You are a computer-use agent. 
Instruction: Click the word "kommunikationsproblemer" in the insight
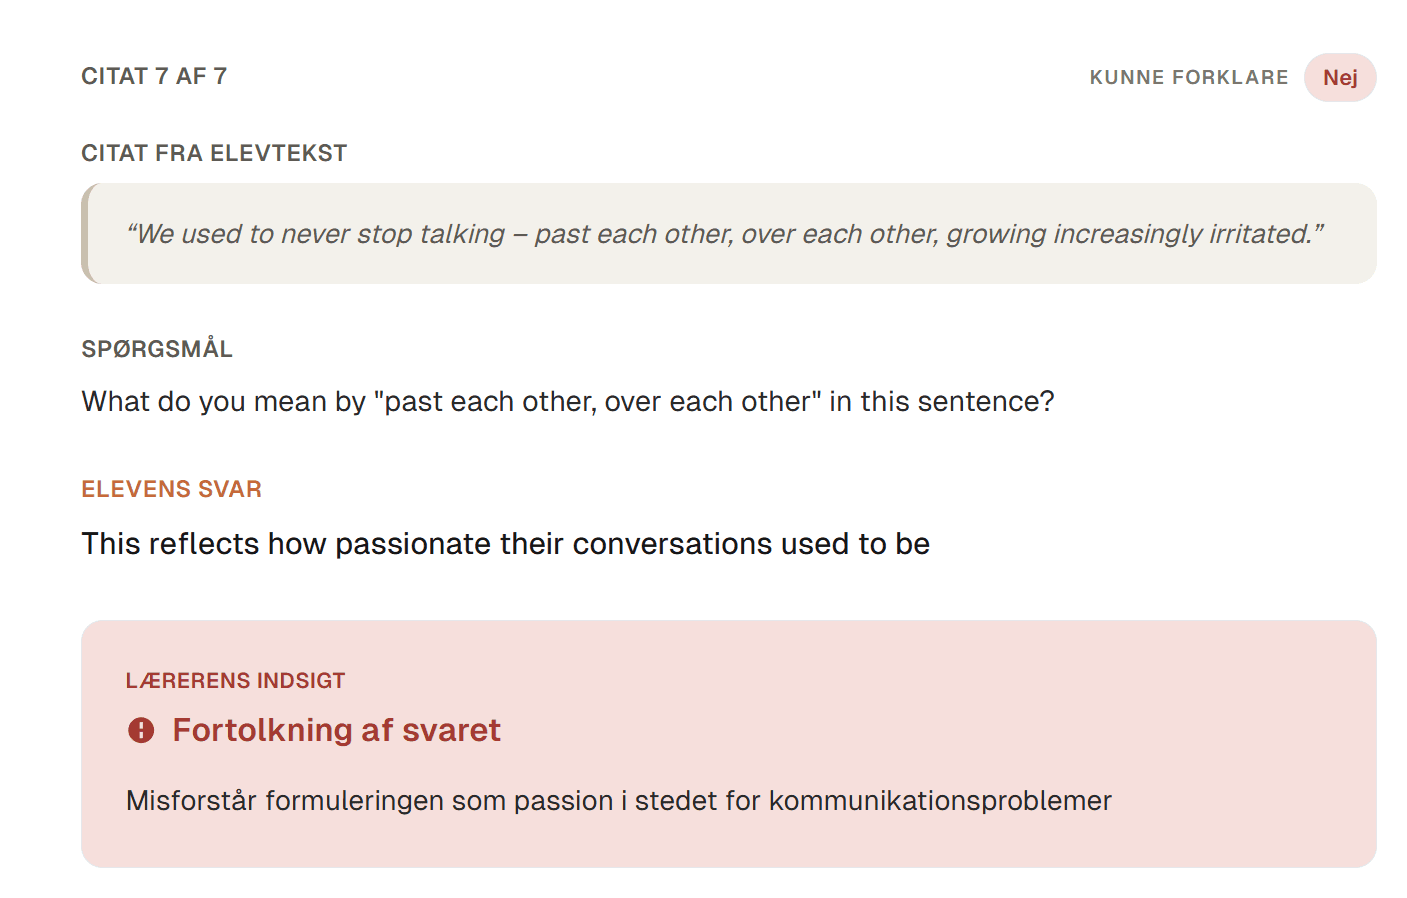point(940,801)
